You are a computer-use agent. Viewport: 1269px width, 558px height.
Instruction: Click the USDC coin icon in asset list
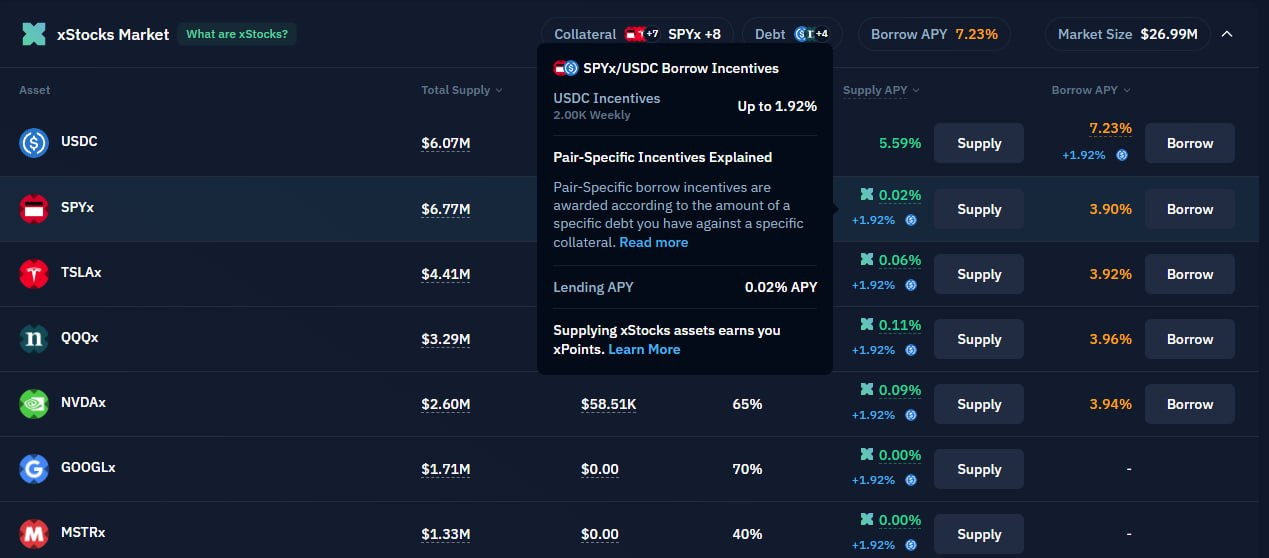pyautogui.click(x=34, y=143)
